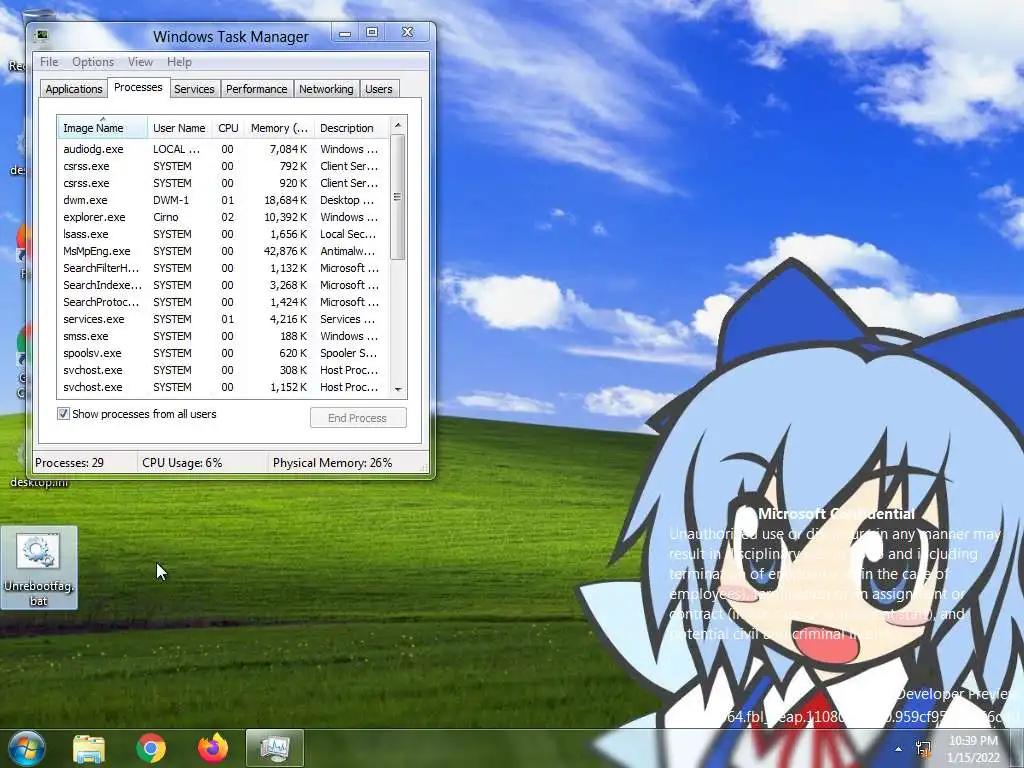This screenshot has height=768, width=1024.
Task: Select the SearchFilterH... process row
Action: point(223,268)
